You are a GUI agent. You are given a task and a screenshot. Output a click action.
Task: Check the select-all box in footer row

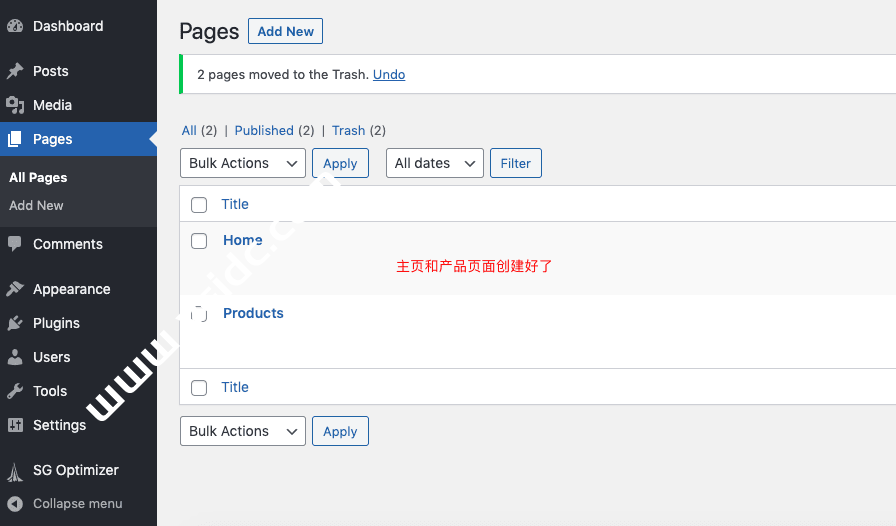199,388
